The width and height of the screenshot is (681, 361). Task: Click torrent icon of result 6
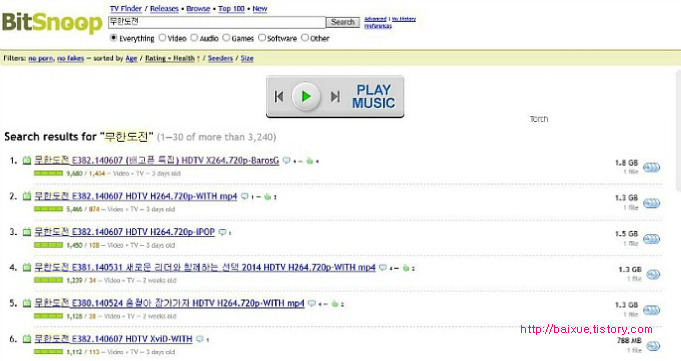click(x=27, y=338)
